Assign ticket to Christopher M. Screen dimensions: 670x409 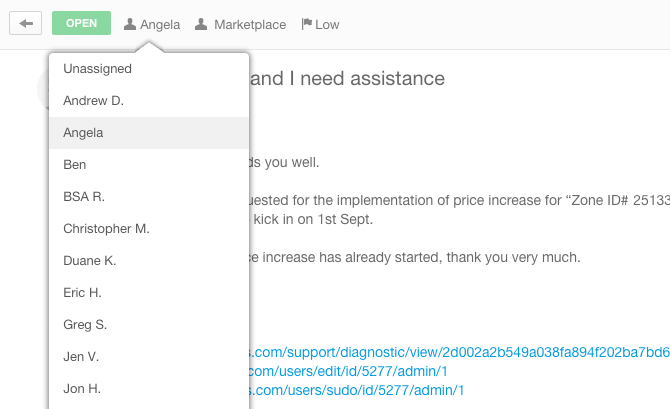coord(149,229)
